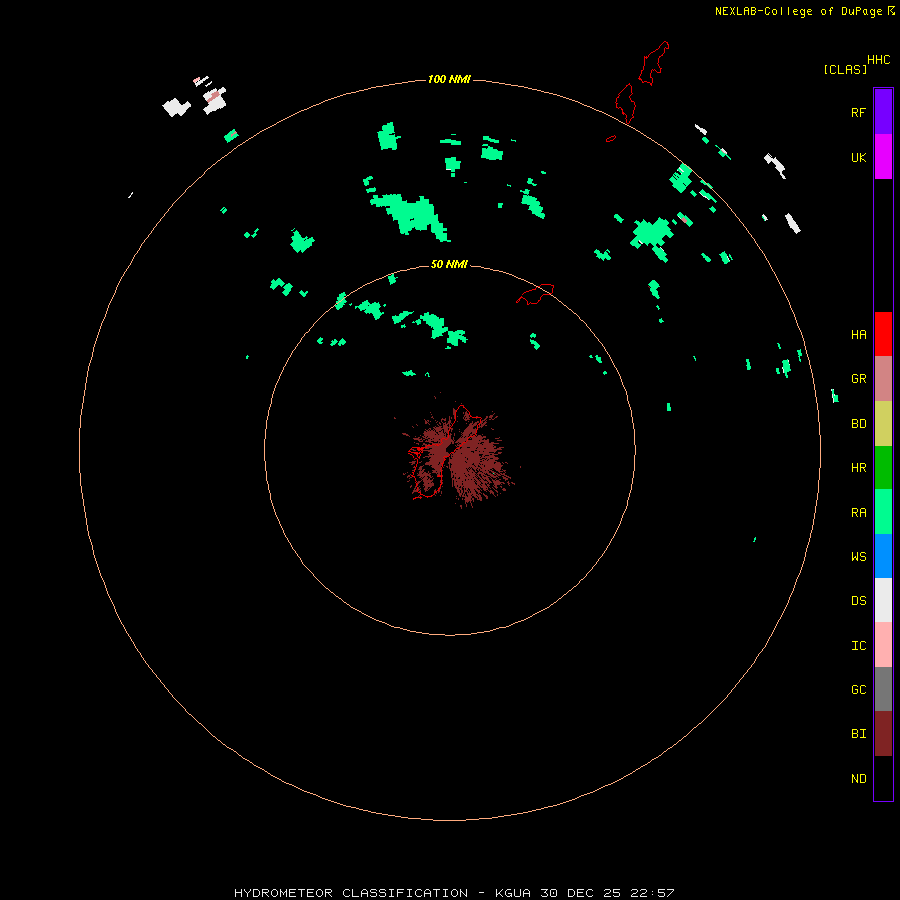
Task: Click the BD legend label
Action: (858, 424)
